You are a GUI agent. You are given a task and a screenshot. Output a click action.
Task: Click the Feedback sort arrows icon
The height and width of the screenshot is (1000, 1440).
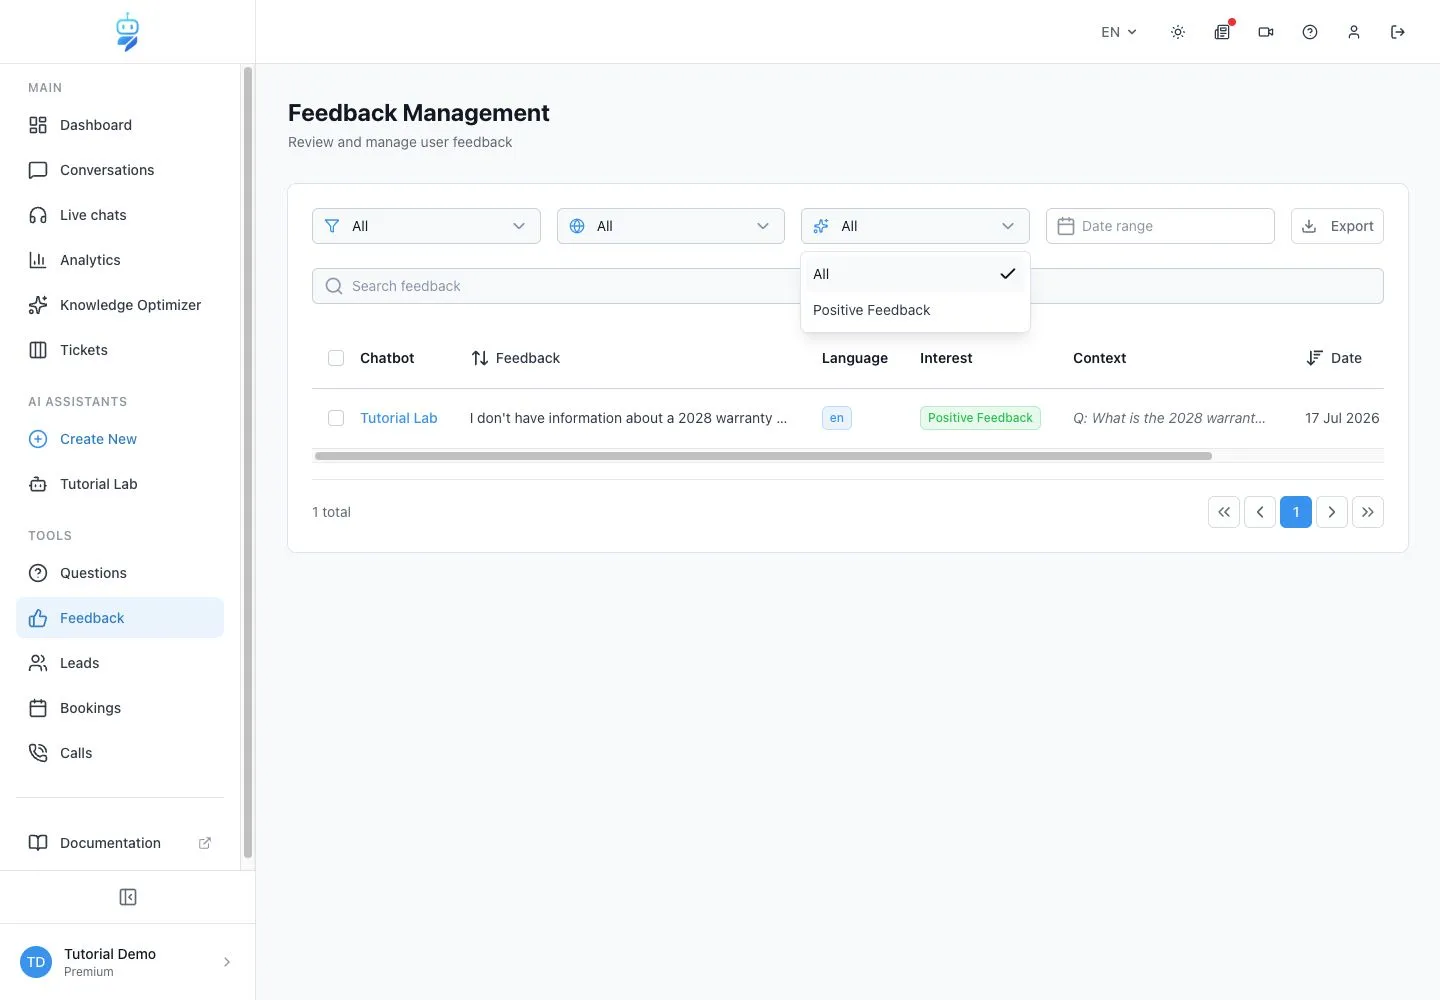click(480, 358)
